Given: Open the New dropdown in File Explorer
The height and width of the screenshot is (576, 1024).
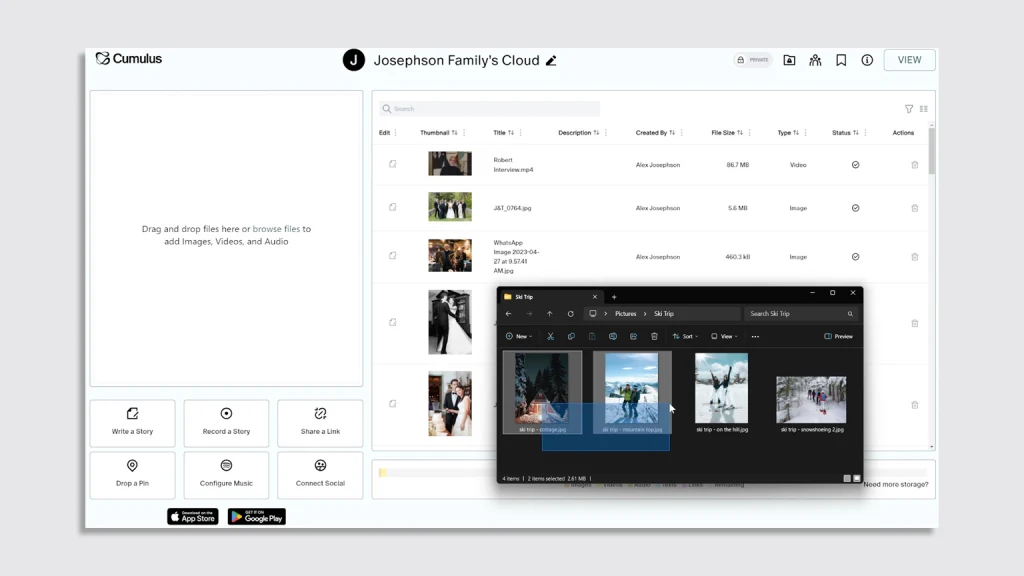Looking at the screenshot, I should pyautogui.click(x=518, y=336).
